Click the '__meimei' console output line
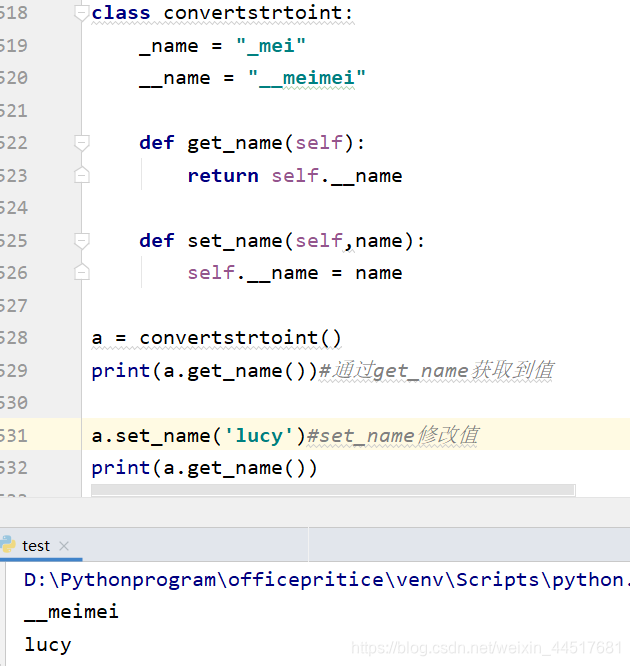This screenshot has width=630, height=666. 71,612
